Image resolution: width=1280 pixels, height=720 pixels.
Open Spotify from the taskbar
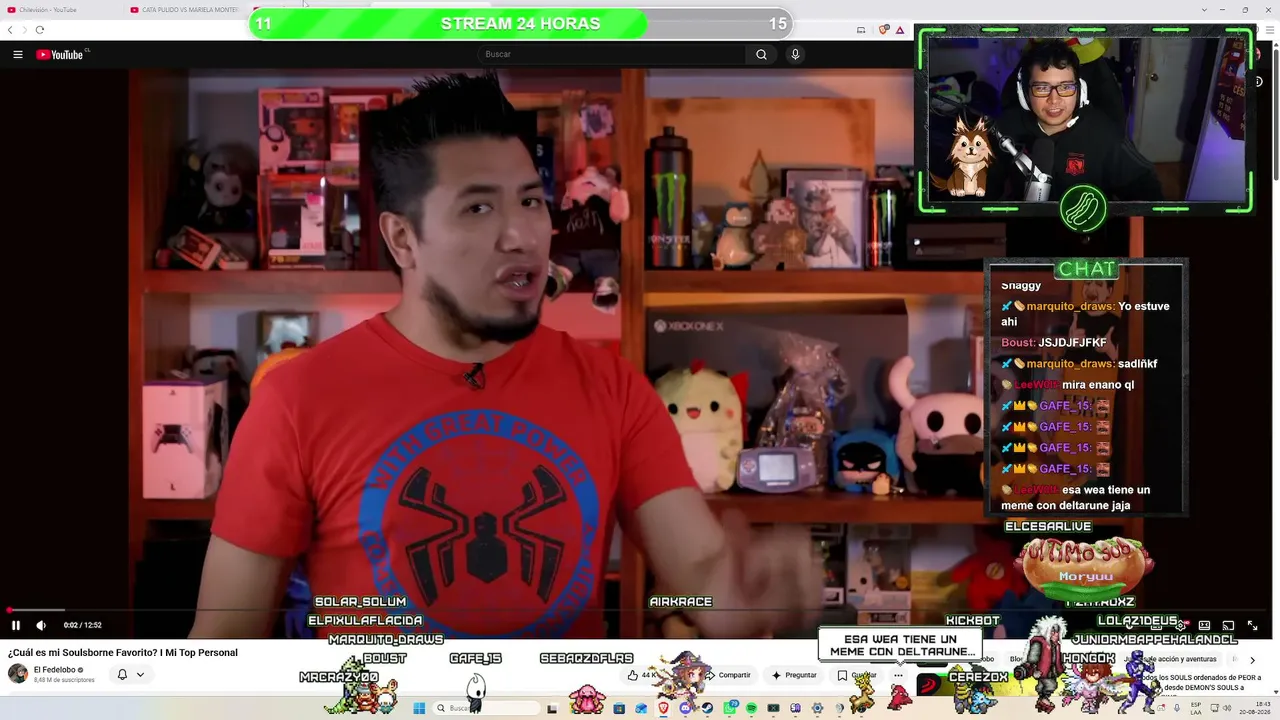coord(751,708)
